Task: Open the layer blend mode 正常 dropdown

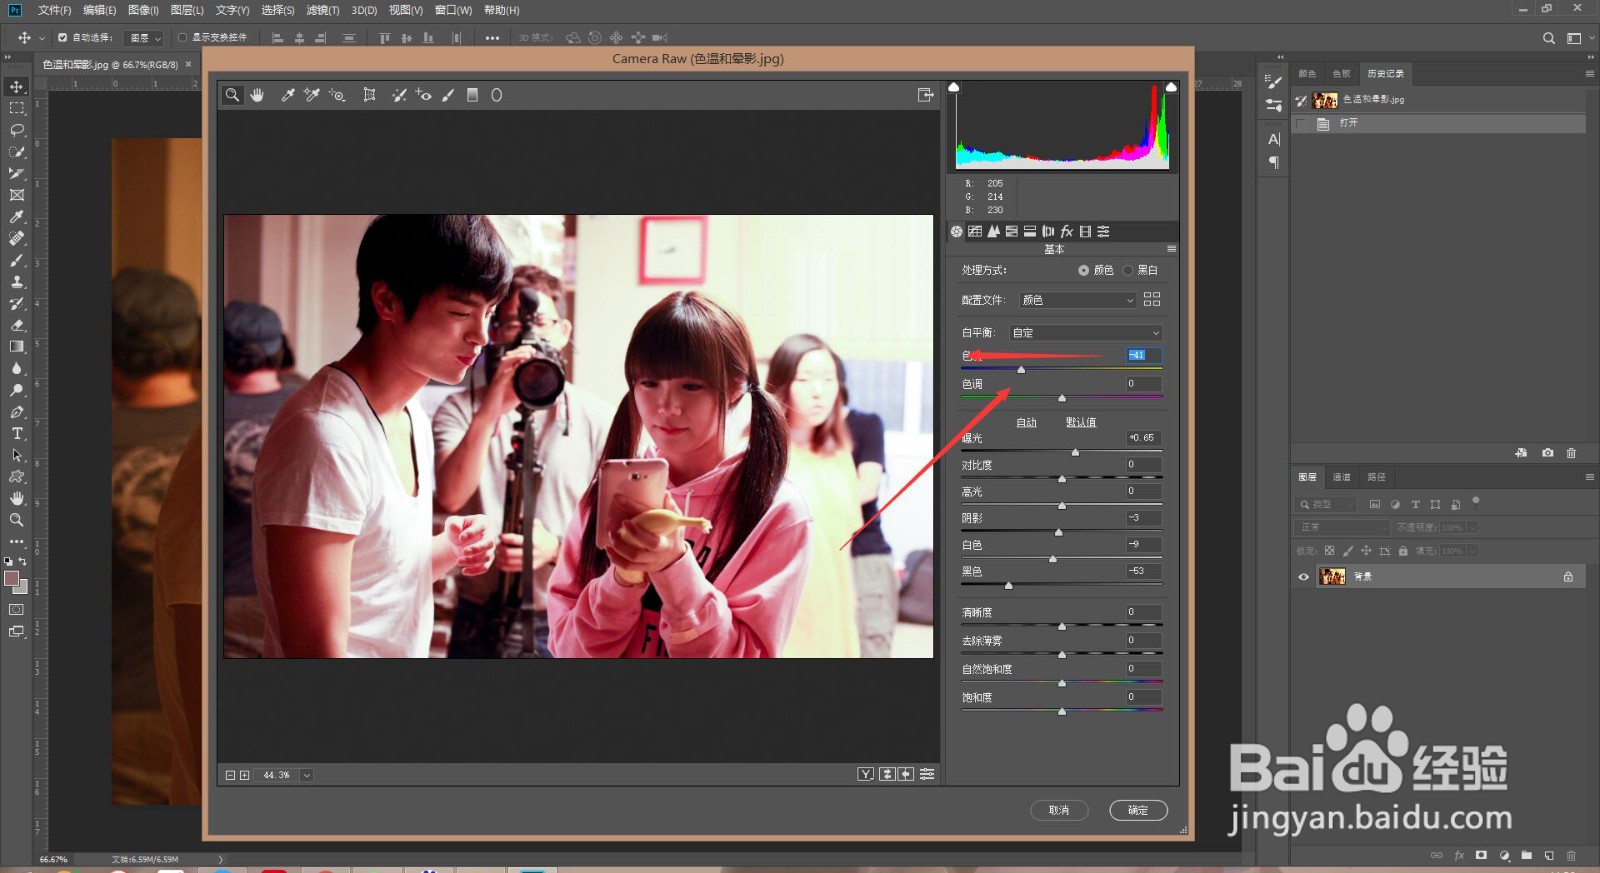Action: tap(1343, 527)
